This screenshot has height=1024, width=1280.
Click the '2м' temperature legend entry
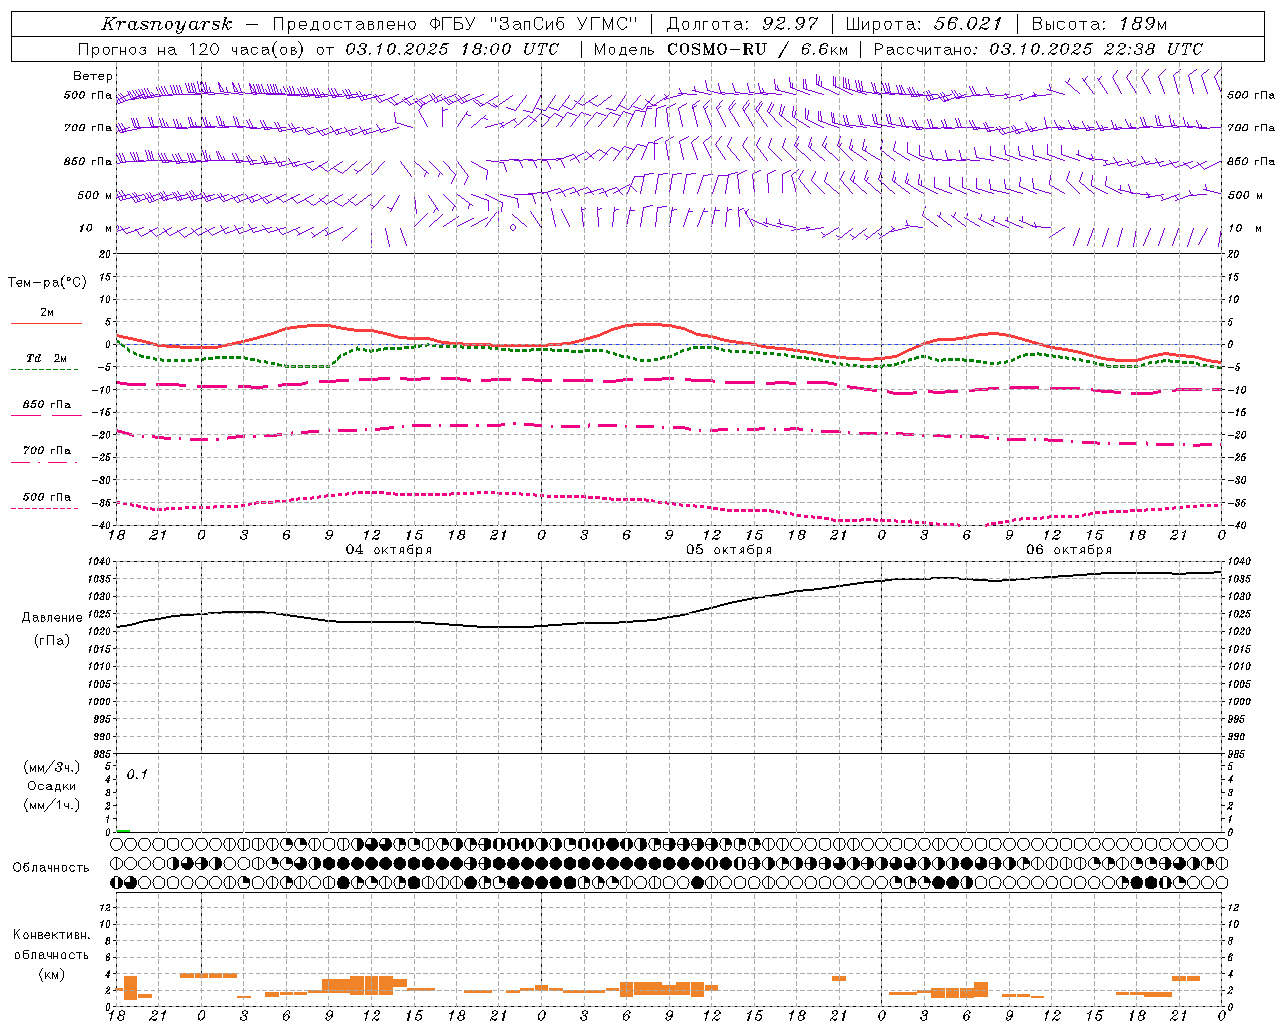(47, 313)
